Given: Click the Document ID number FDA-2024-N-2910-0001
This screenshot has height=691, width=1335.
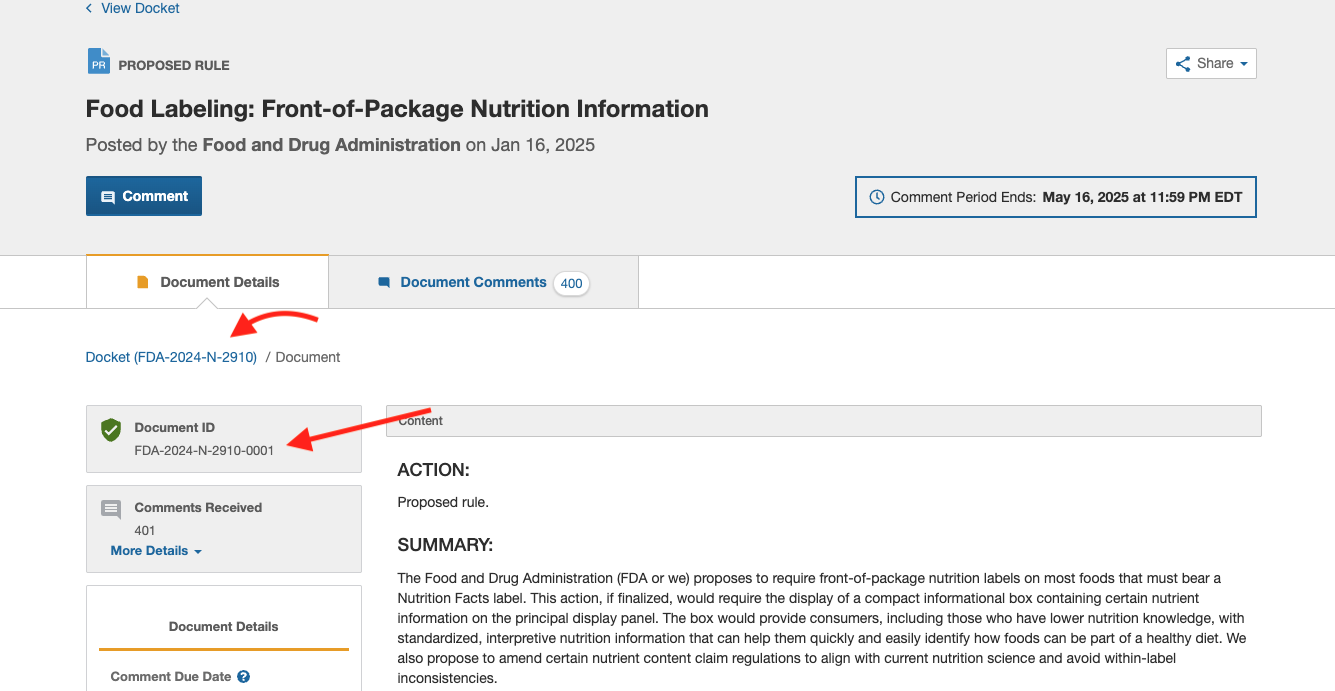Looking at the screenshot, I should [204, 450].
